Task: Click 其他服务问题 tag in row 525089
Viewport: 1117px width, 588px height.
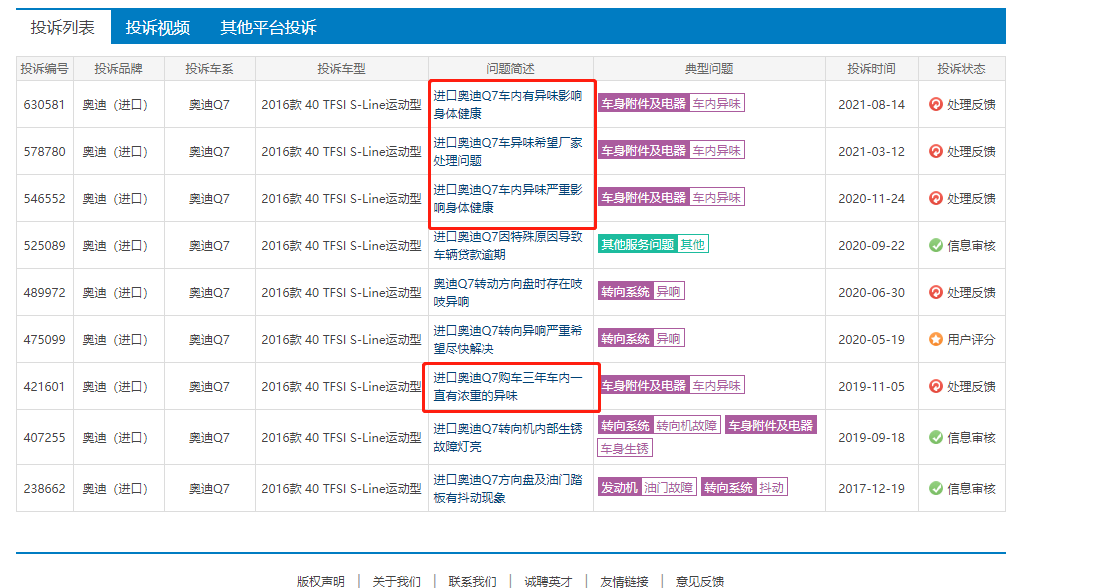Action: tap(638, 244)
